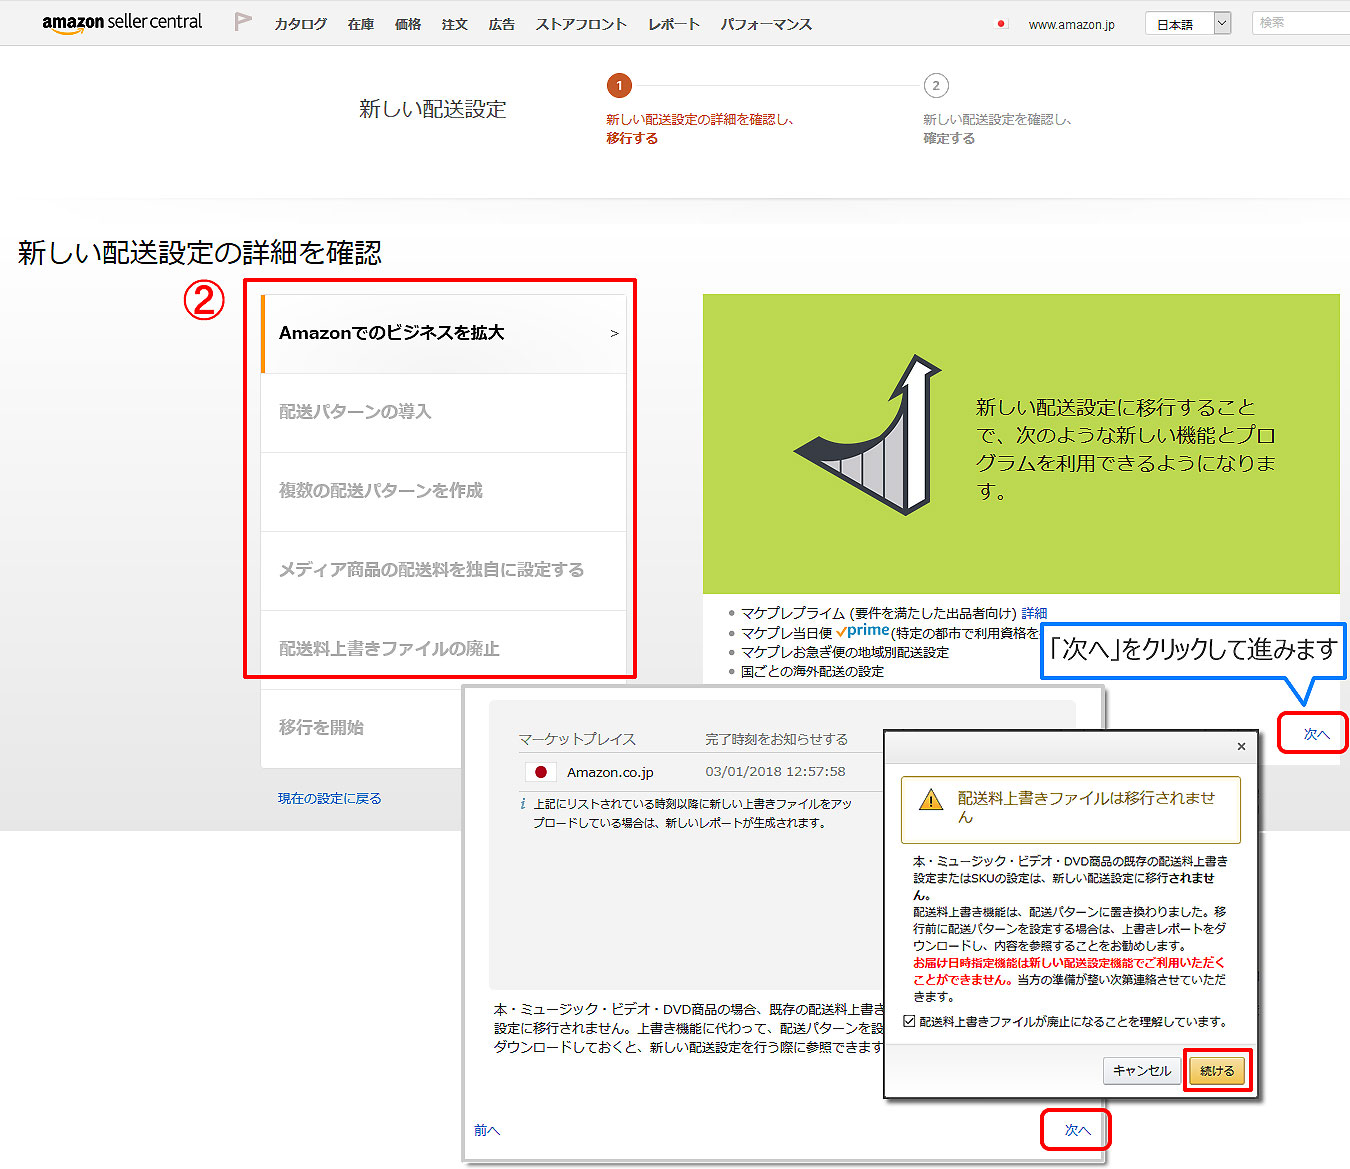Open the パフォーマンス menu

click(x=766, y=24)
